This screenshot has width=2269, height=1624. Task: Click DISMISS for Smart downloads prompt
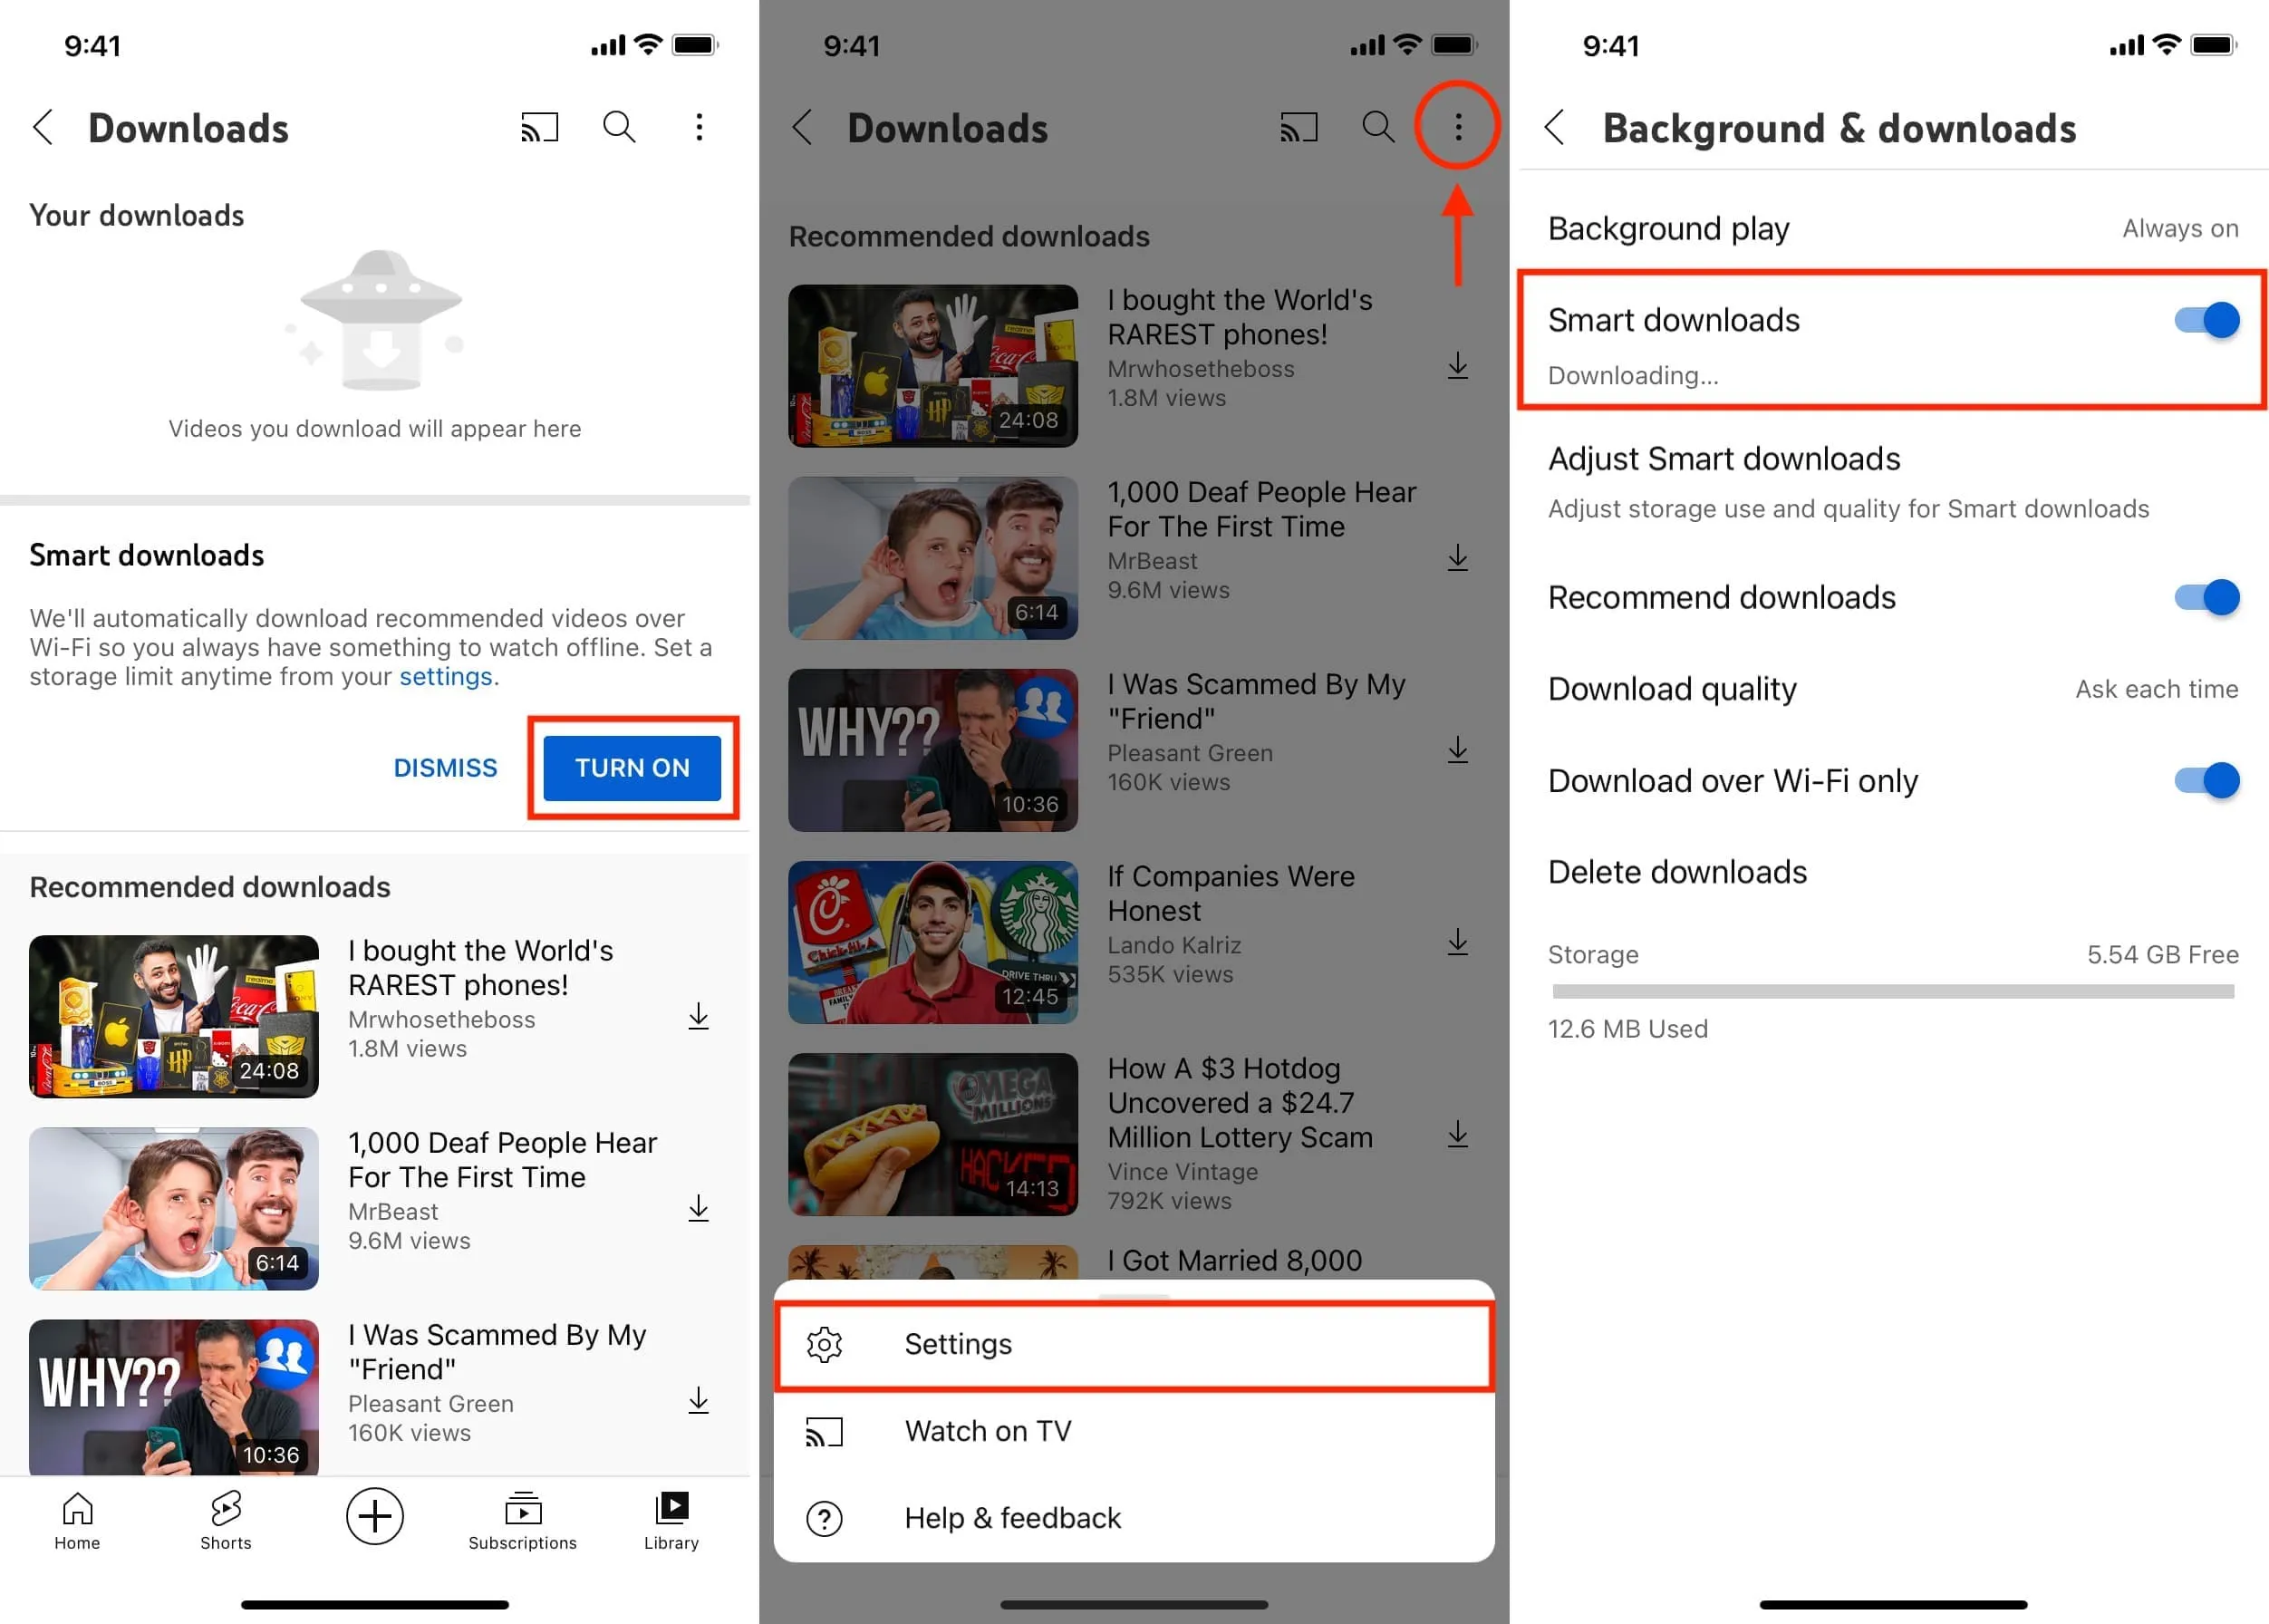(449, 767)
